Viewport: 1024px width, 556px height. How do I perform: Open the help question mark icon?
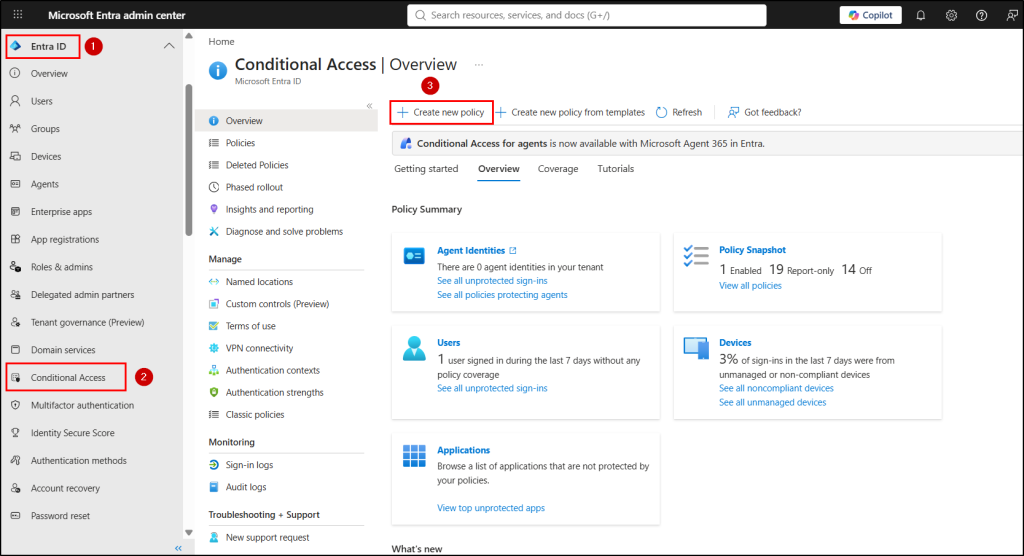[981, 15]
